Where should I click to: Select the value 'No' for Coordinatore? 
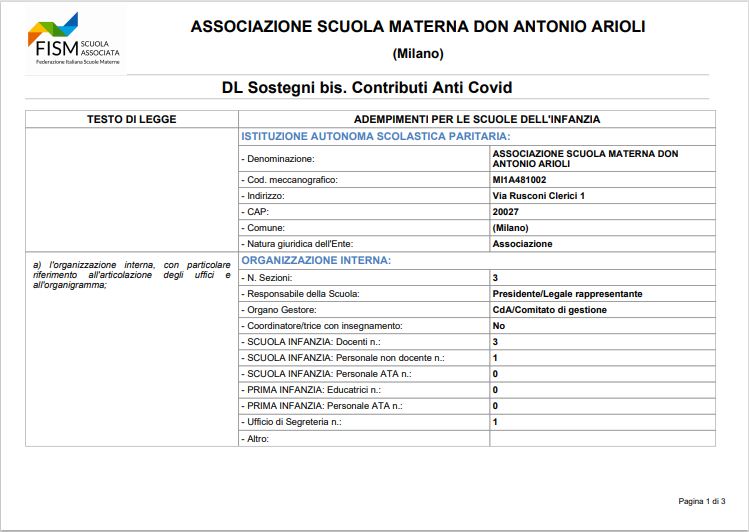499,326
